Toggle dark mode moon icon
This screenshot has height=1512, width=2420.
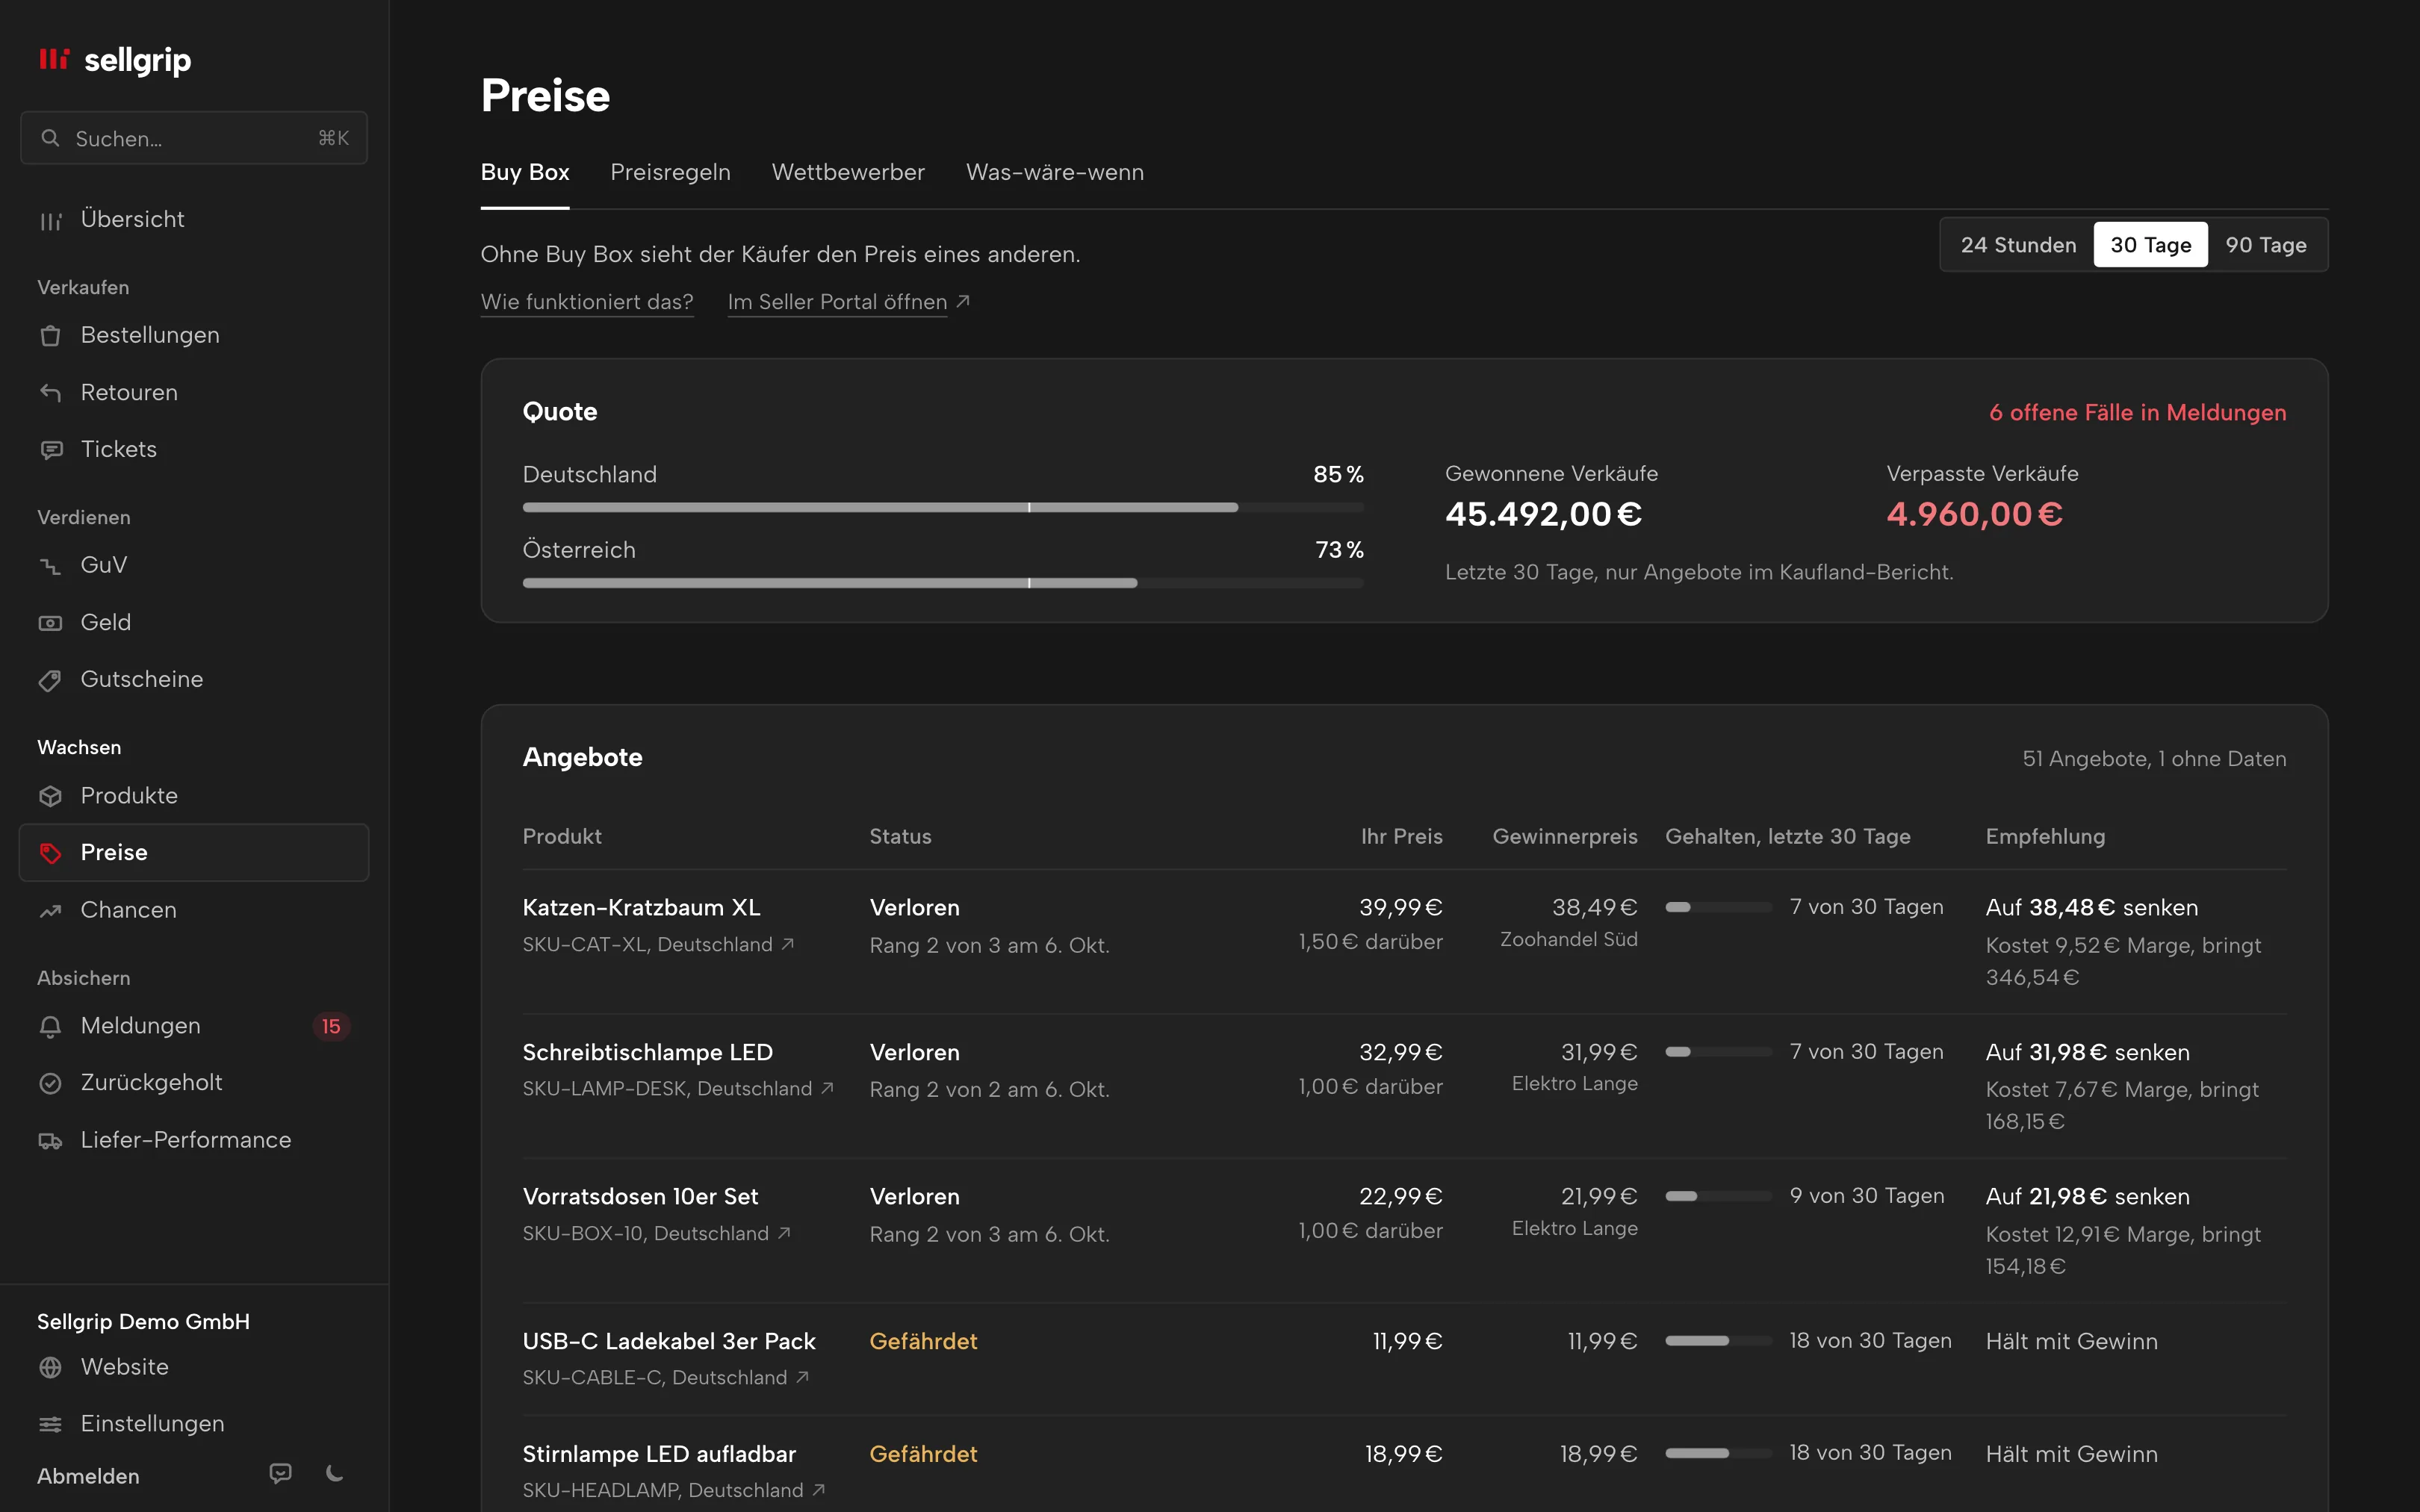click(x=335, y=1473)
